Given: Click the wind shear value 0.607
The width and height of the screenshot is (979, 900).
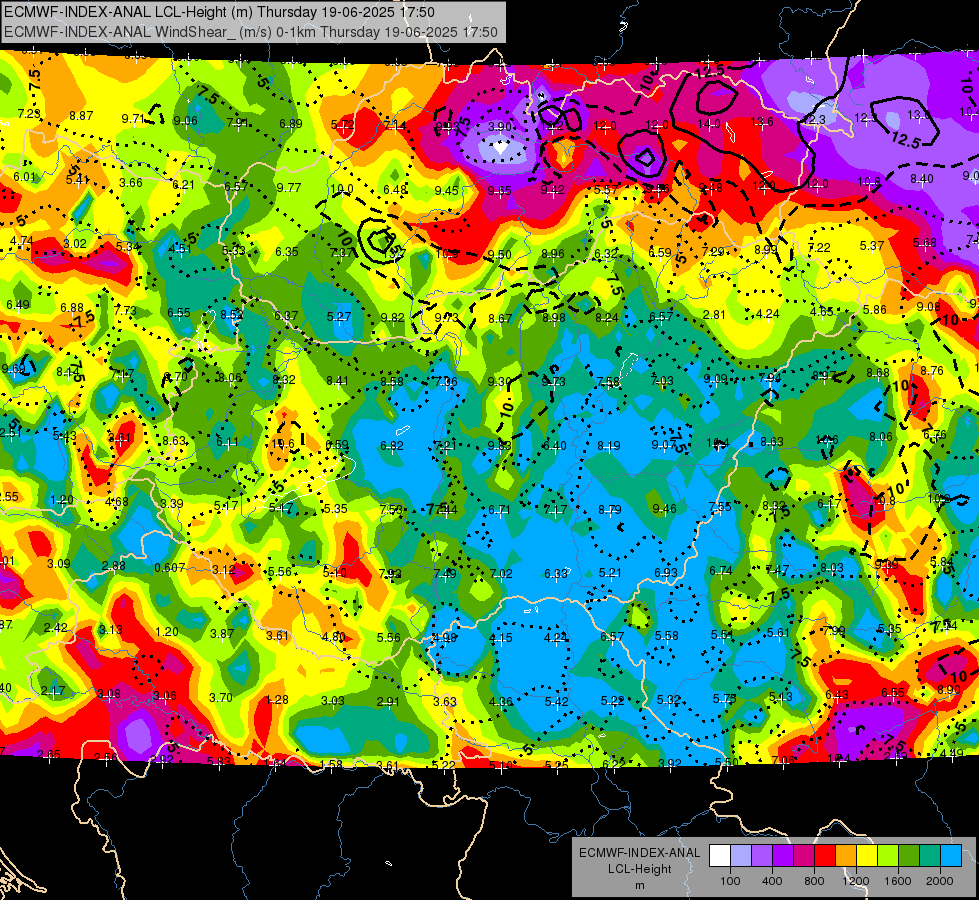Looking at the screenshot, I should 170,567.
